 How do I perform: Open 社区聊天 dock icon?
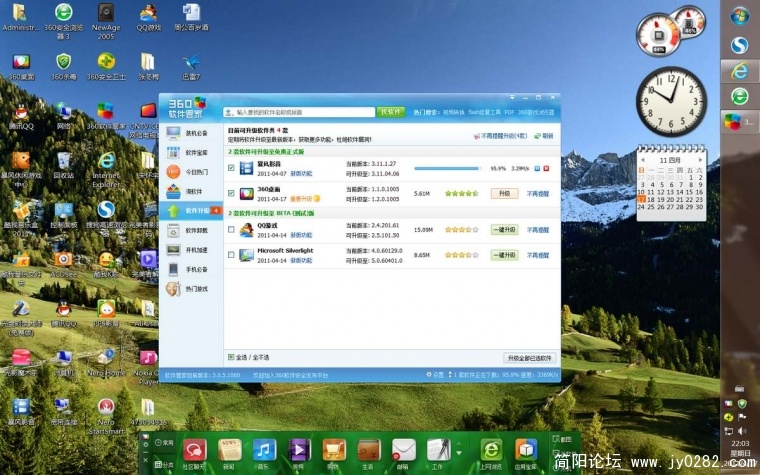(195, 455)
